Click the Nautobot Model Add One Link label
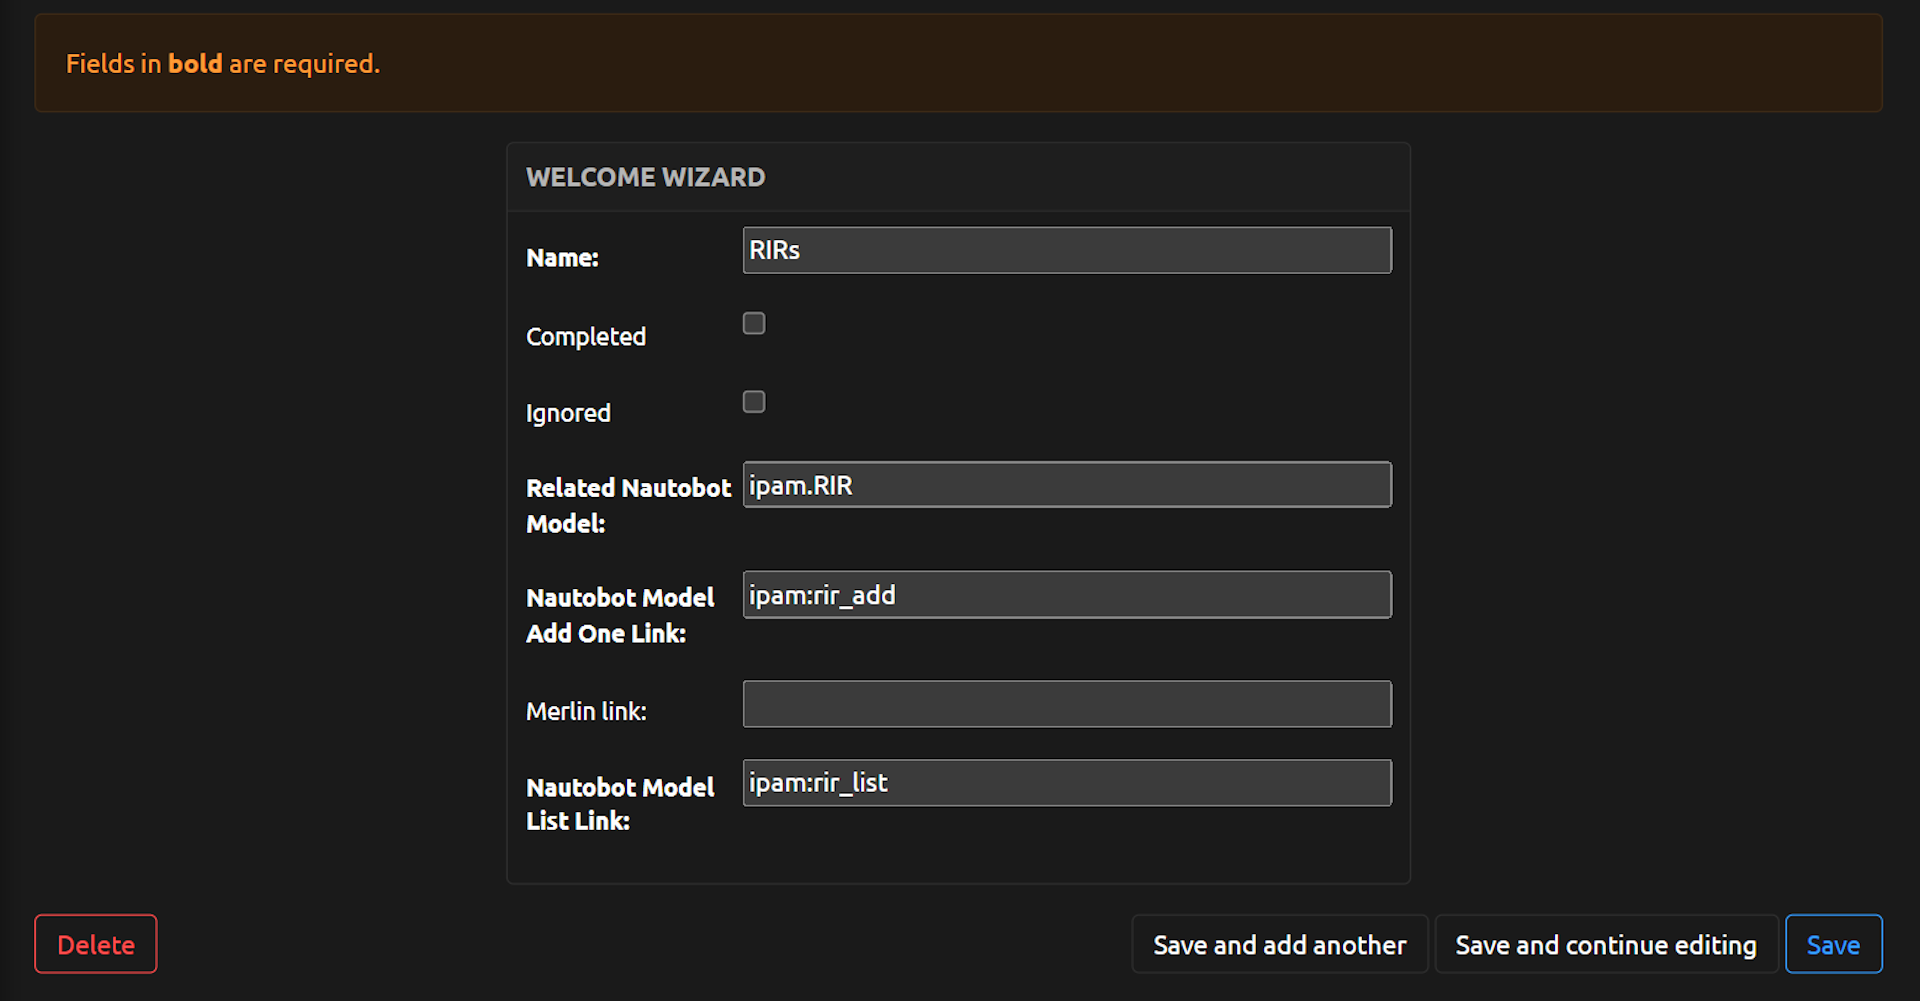 tap(620, 615)
